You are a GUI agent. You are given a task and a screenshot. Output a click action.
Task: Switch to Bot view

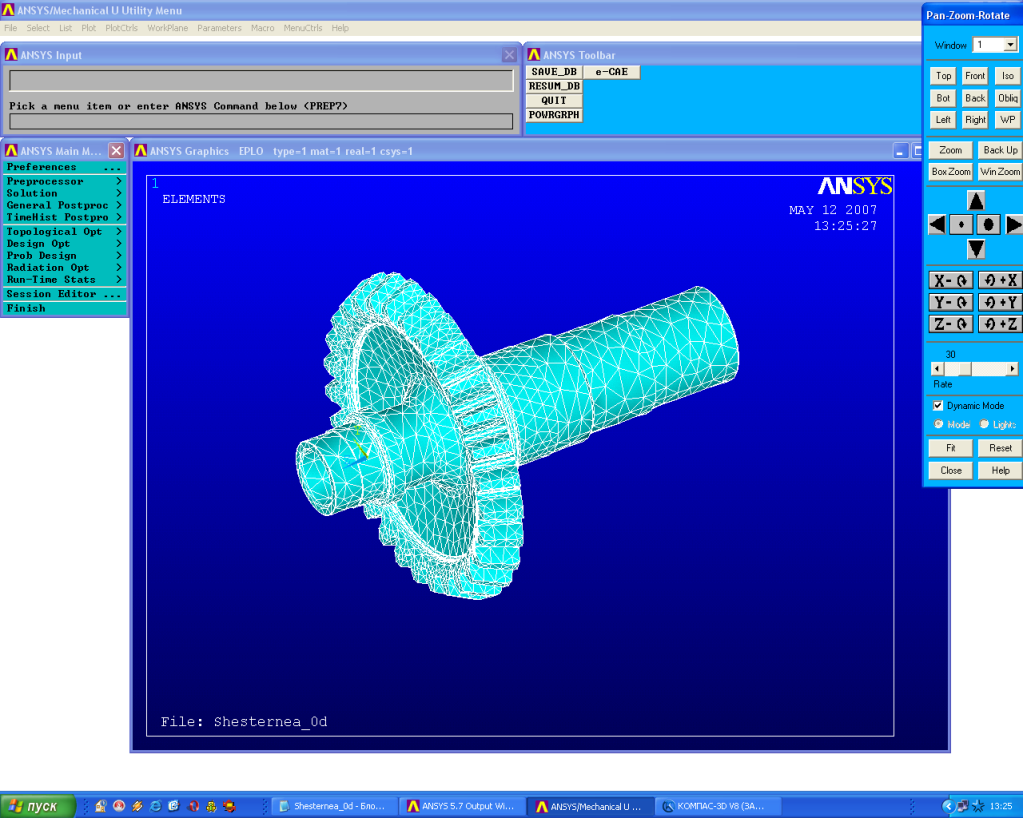pos(943,98)
